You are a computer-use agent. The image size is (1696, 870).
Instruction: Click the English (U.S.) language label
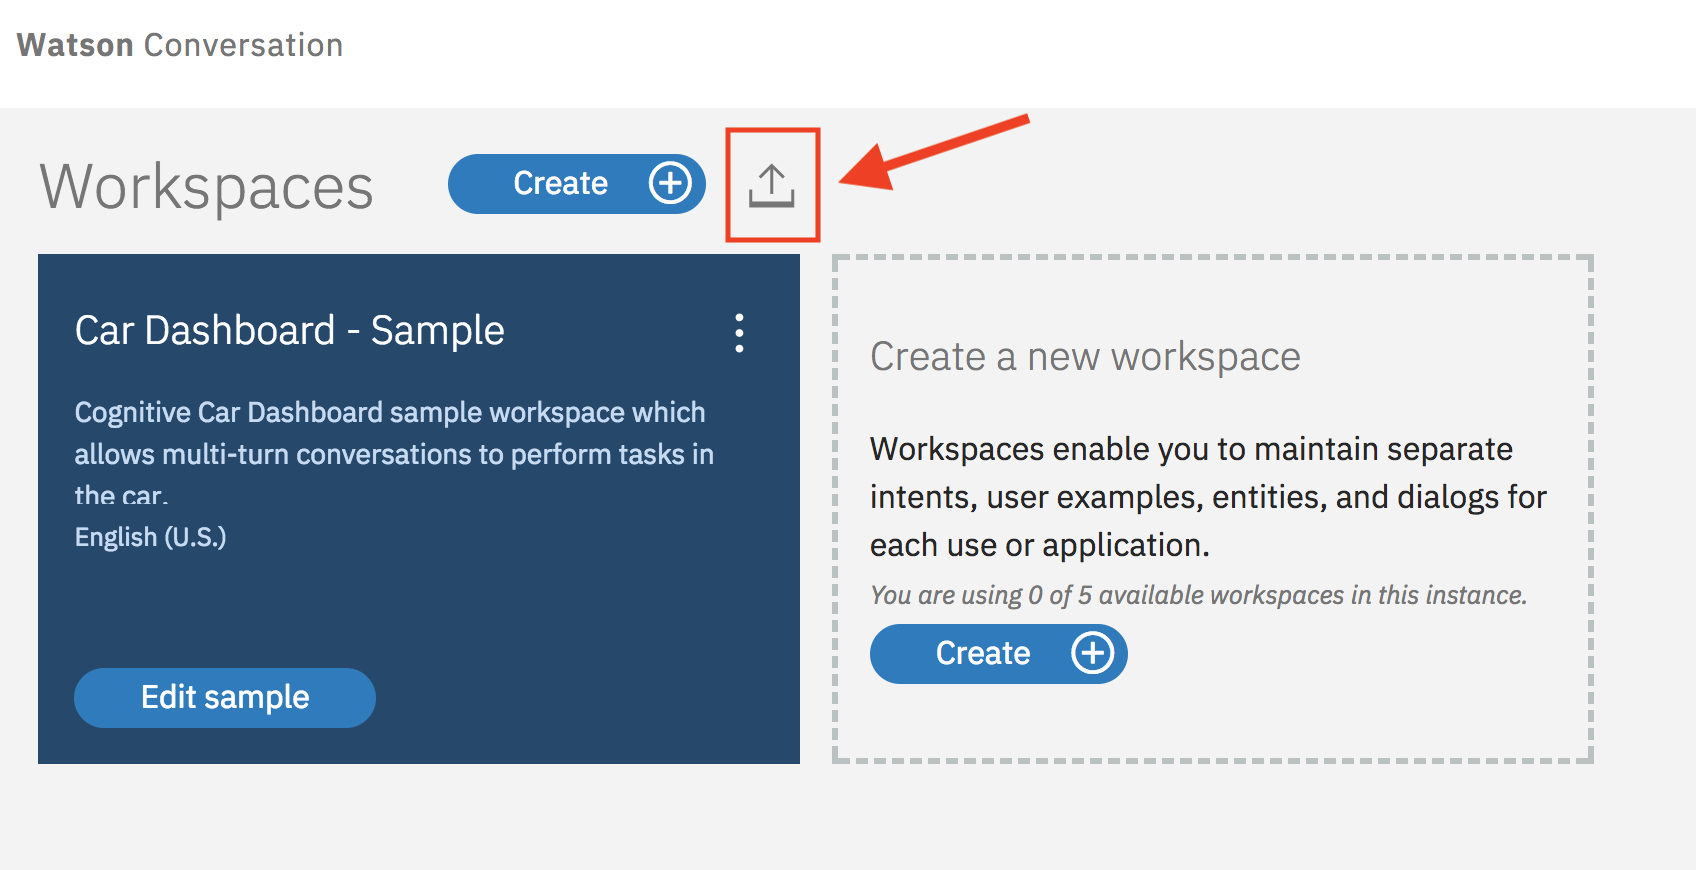tap(151, 537)
